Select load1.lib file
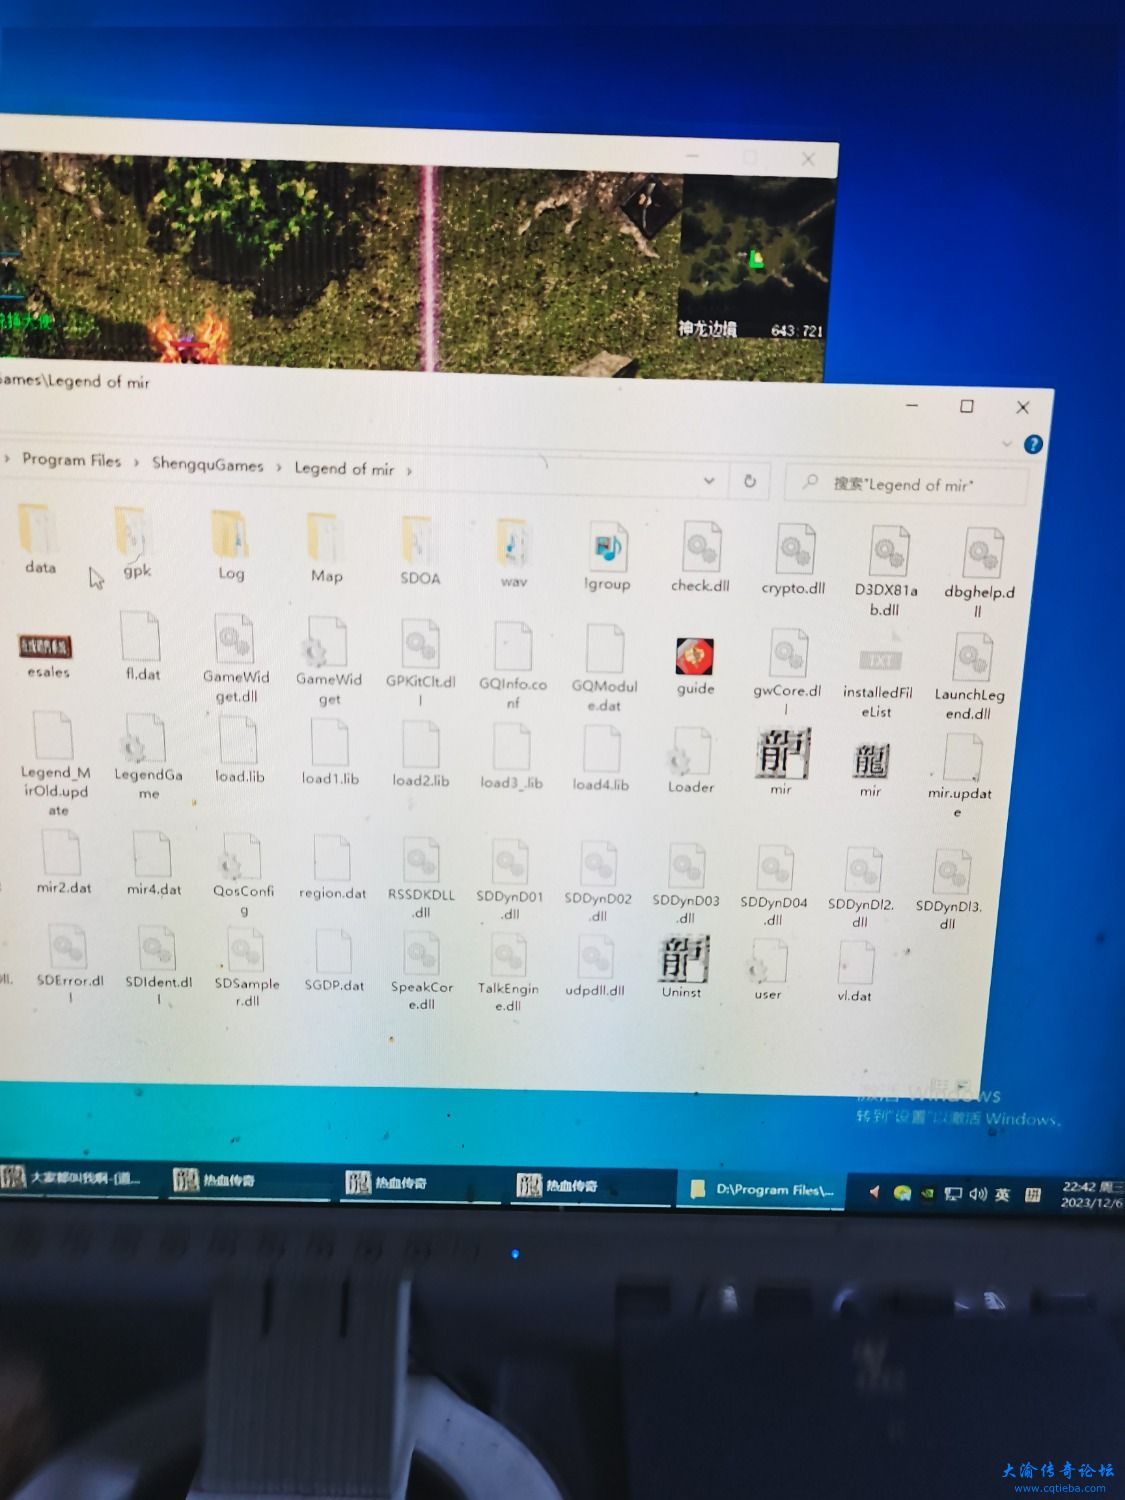The width and height of the screenshot is (1125, 1500). [x=330, y=751]
